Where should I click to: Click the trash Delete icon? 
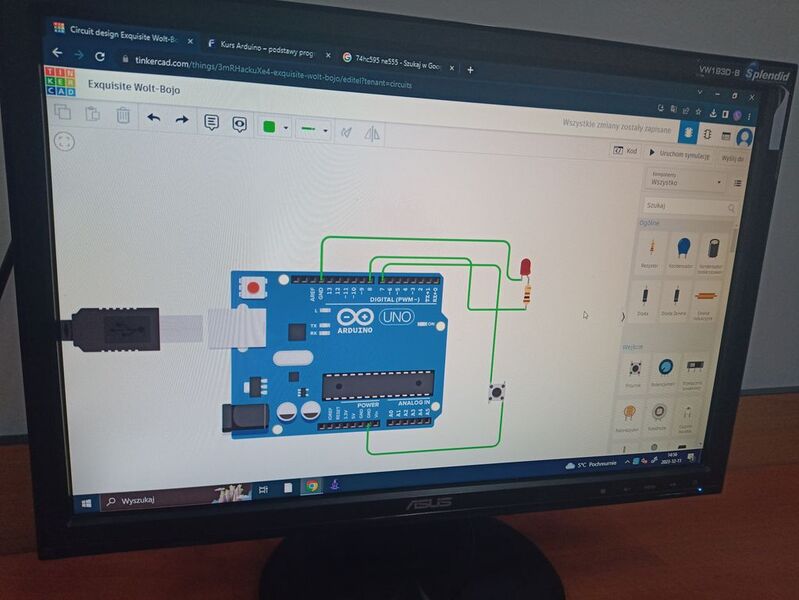(x=123, y=115)
